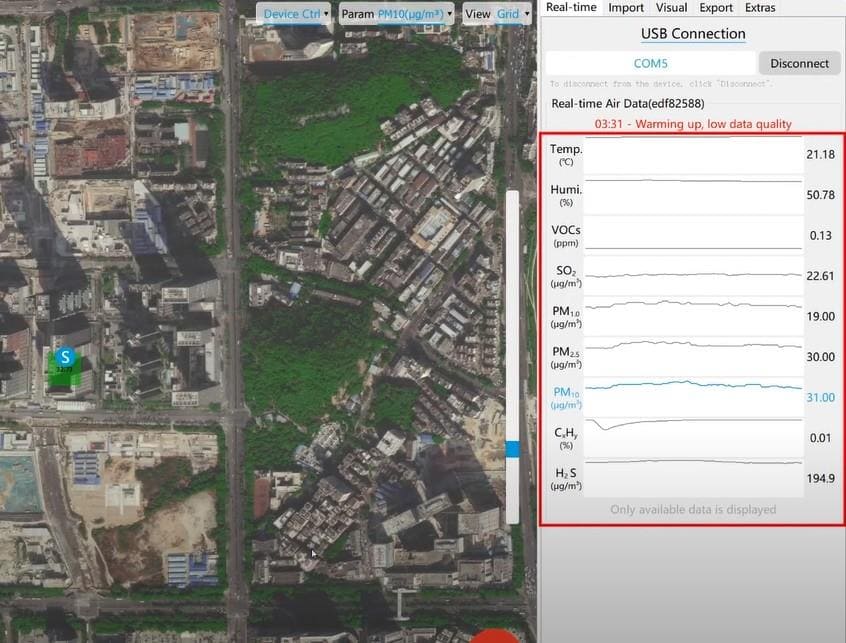Click the blue S sensor marker on map
The width and height of the screenshot is (846, 643).
tap(66, 357)
